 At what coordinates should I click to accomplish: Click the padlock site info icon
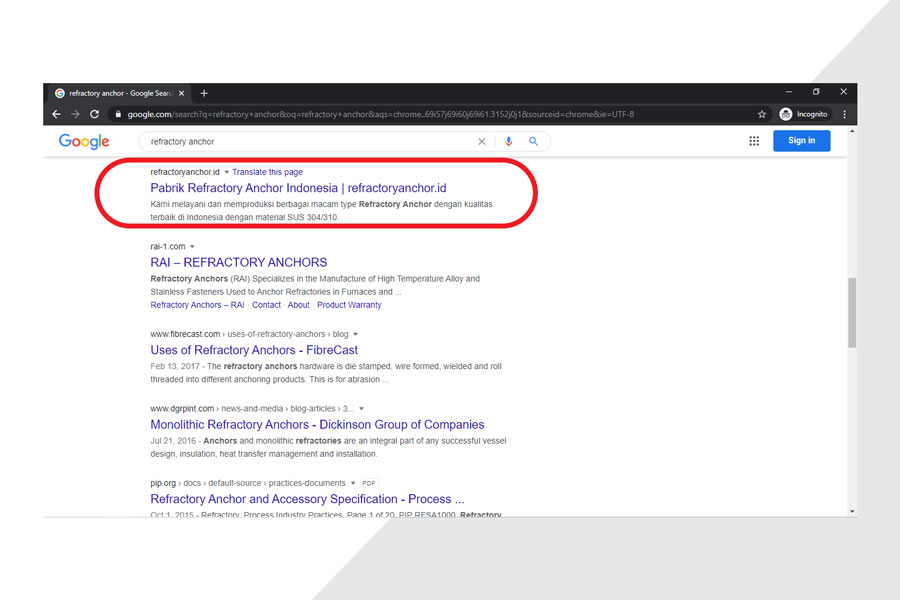[118, 114]
